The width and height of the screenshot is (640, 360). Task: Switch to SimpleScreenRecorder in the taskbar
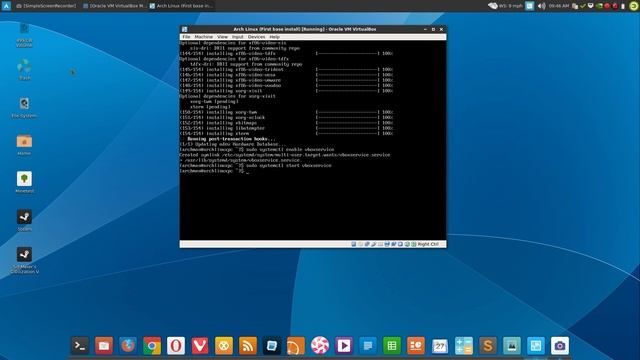tap(46, 6)
